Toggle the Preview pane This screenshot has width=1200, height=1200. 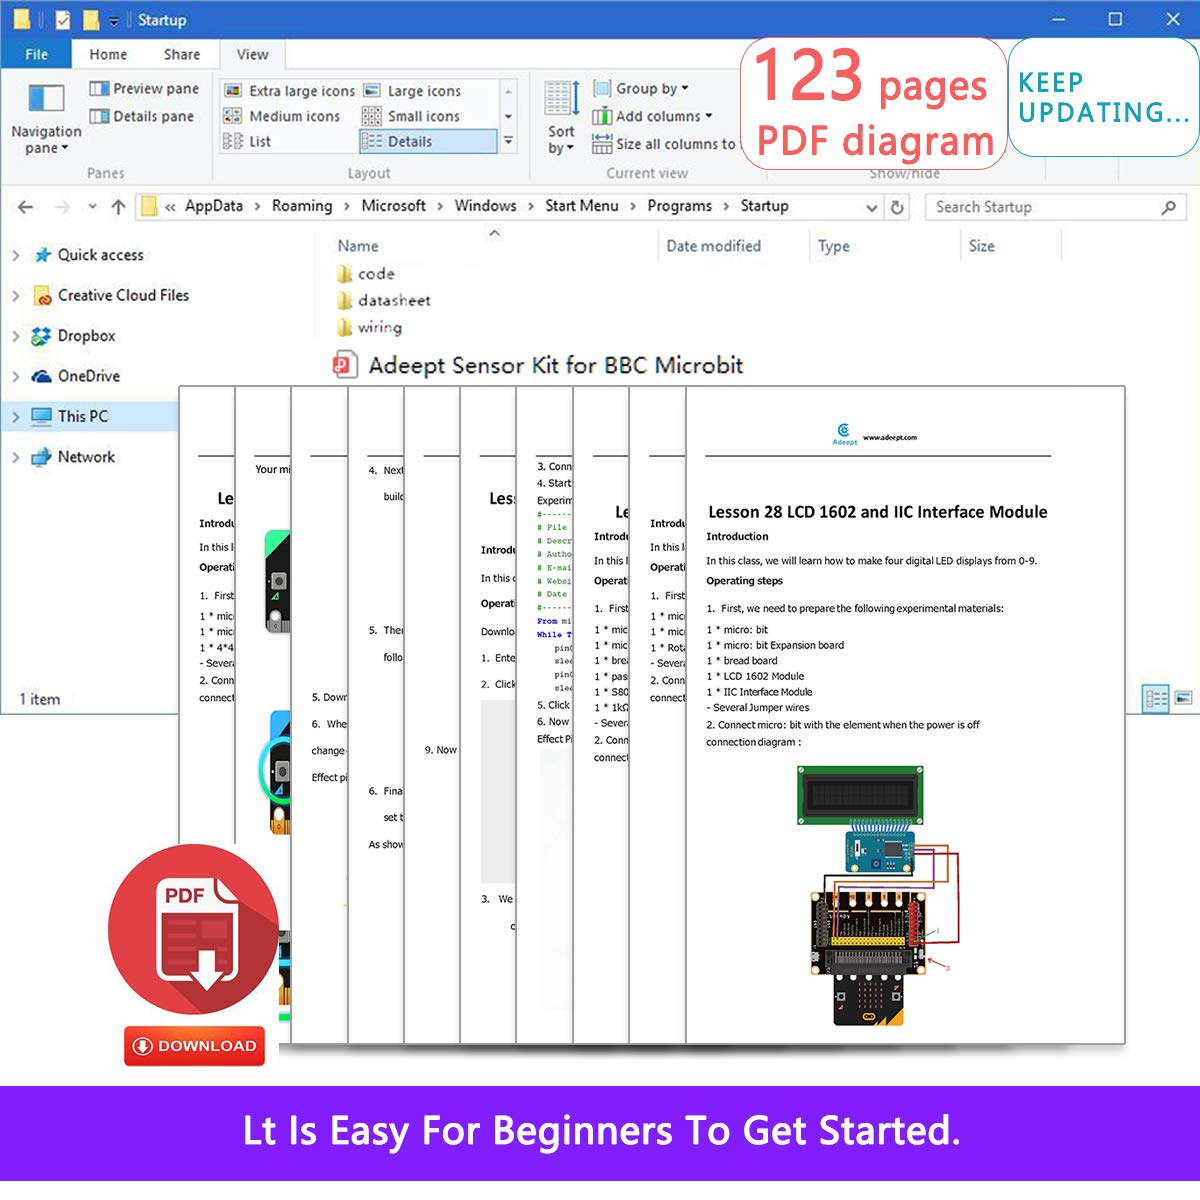pos(143,88)
